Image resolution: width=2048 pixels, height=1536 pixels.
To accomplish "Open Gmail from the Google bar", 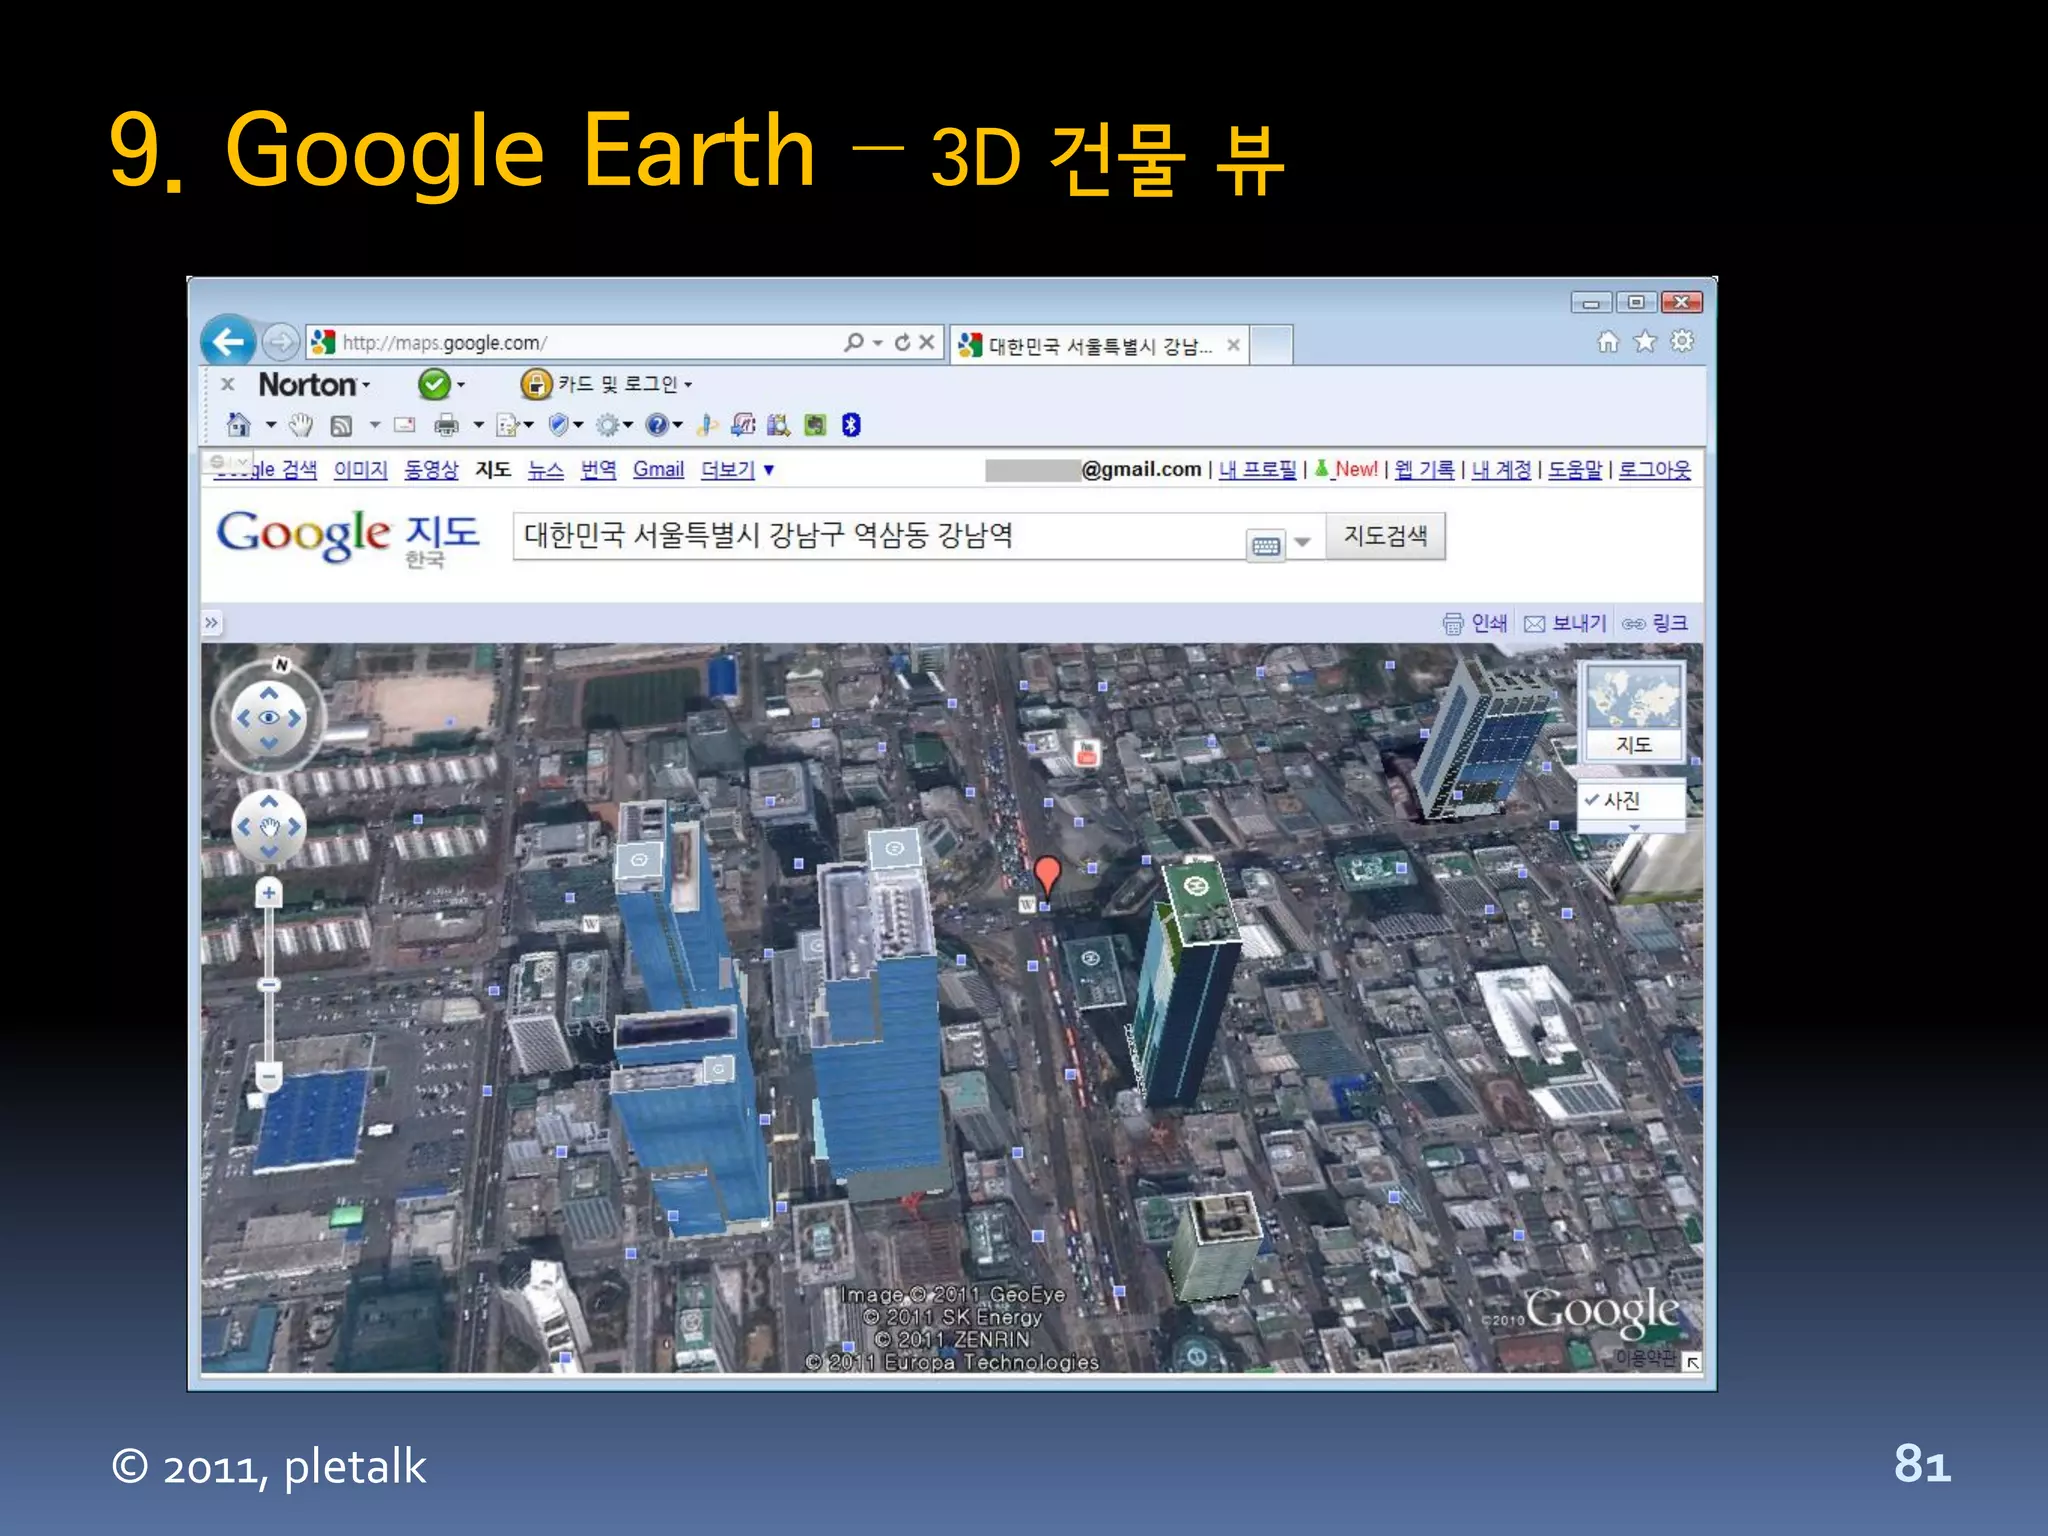I will click(658, 469).
